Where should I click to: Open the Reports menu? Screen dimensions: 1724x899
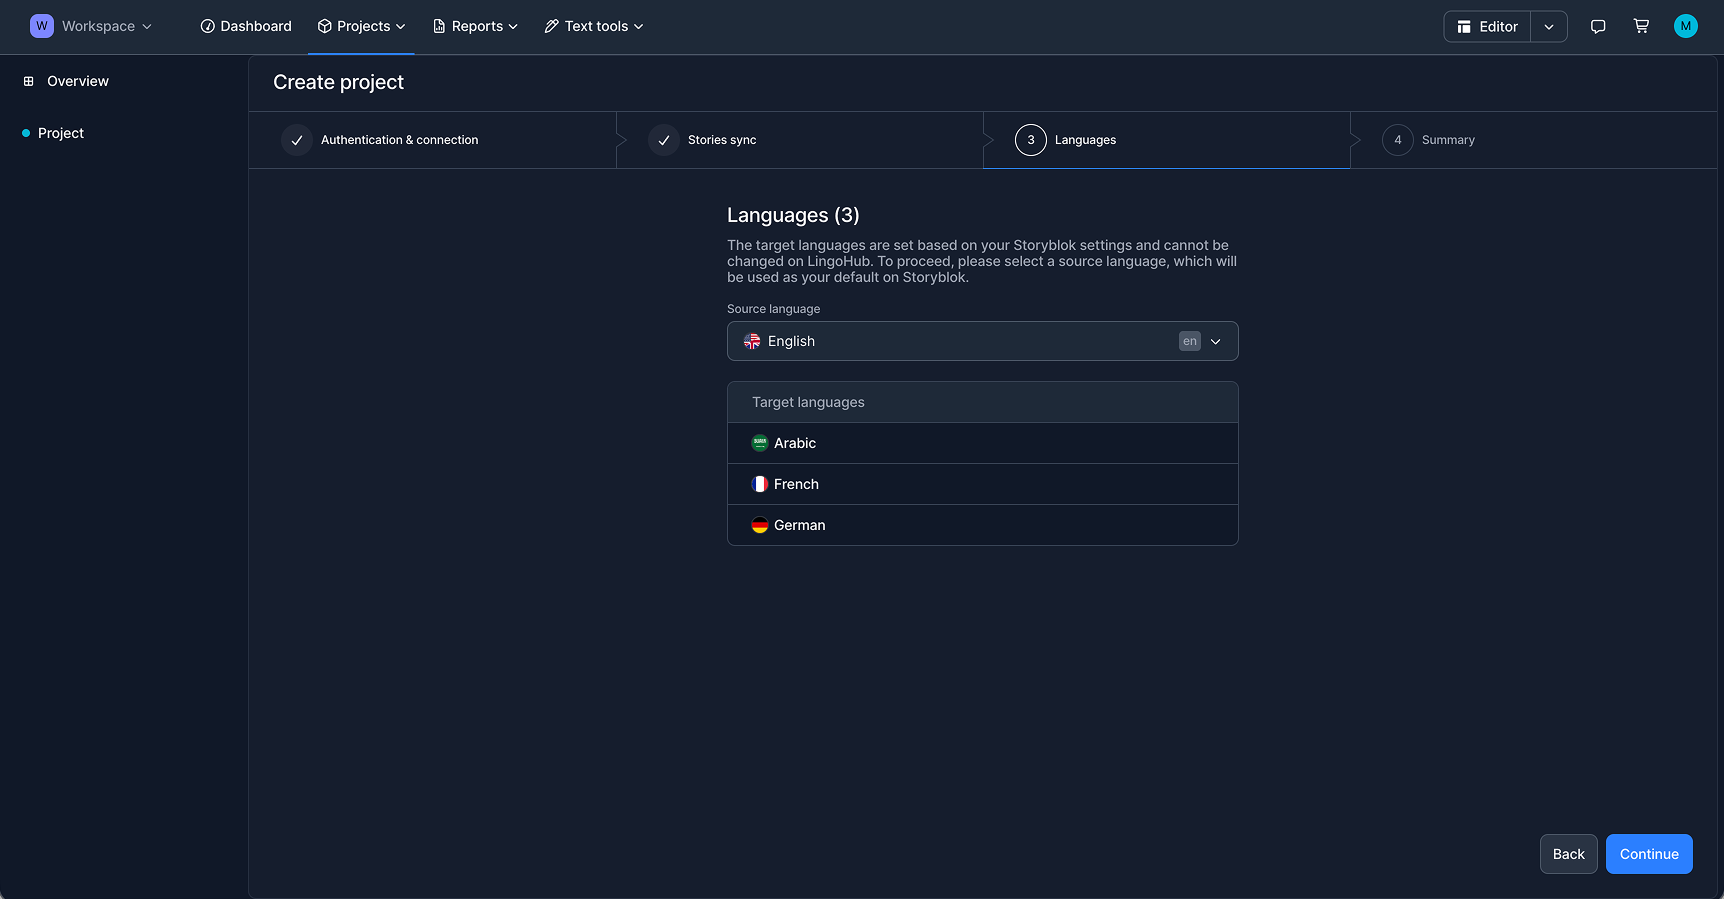475,26
